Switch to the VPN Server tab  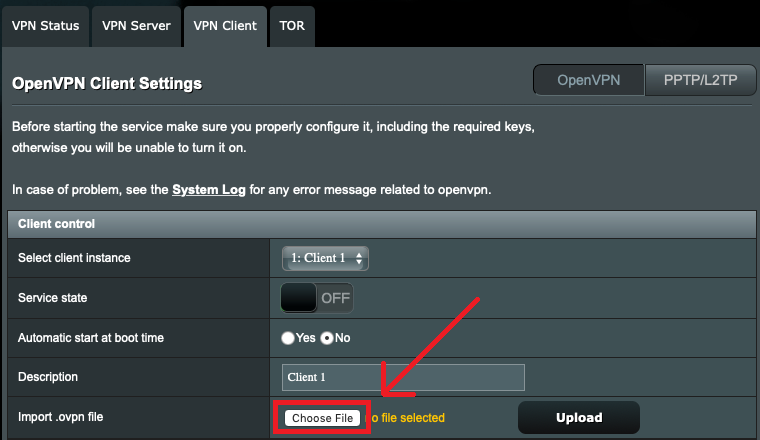[136, 26]
